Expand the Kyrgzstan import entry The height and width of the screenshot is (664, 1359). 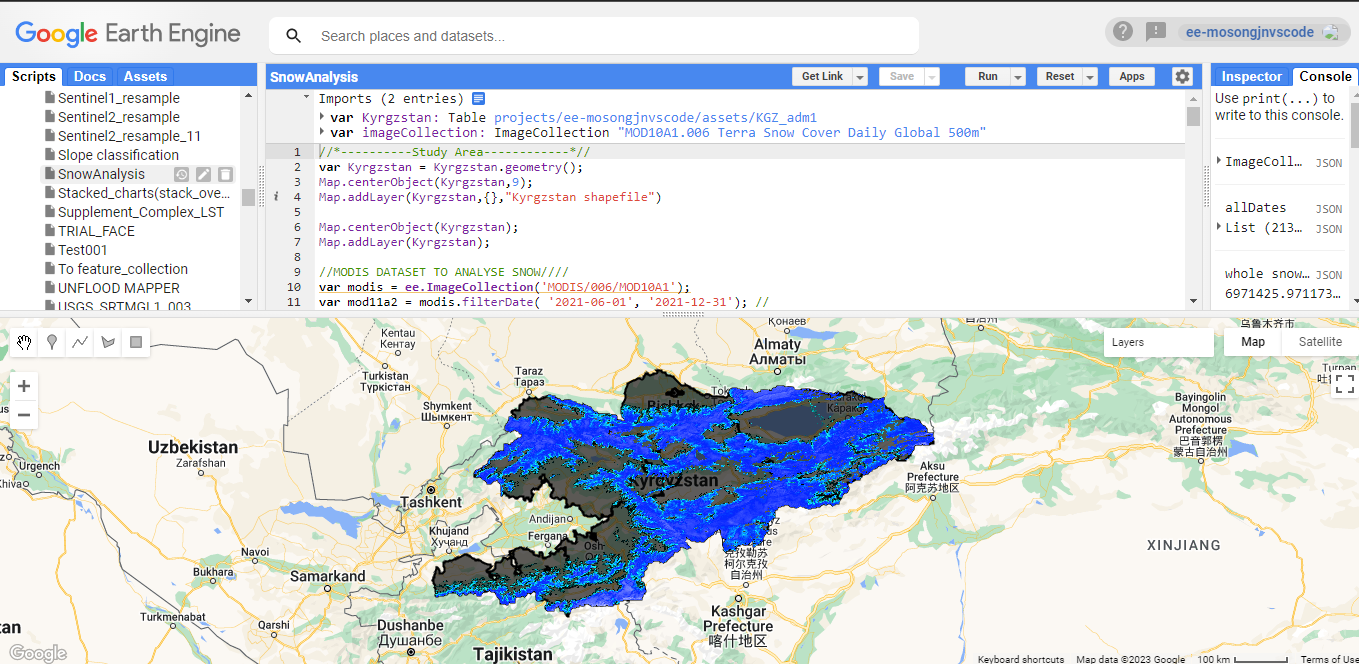click(x=322, y=117)
